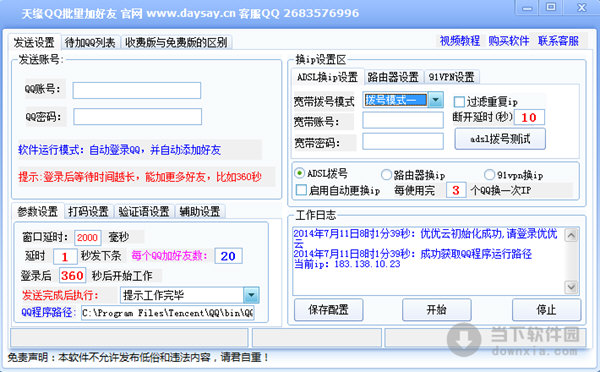
Task: Click the QQ程序路径 path field
Action: pos(168,313)
